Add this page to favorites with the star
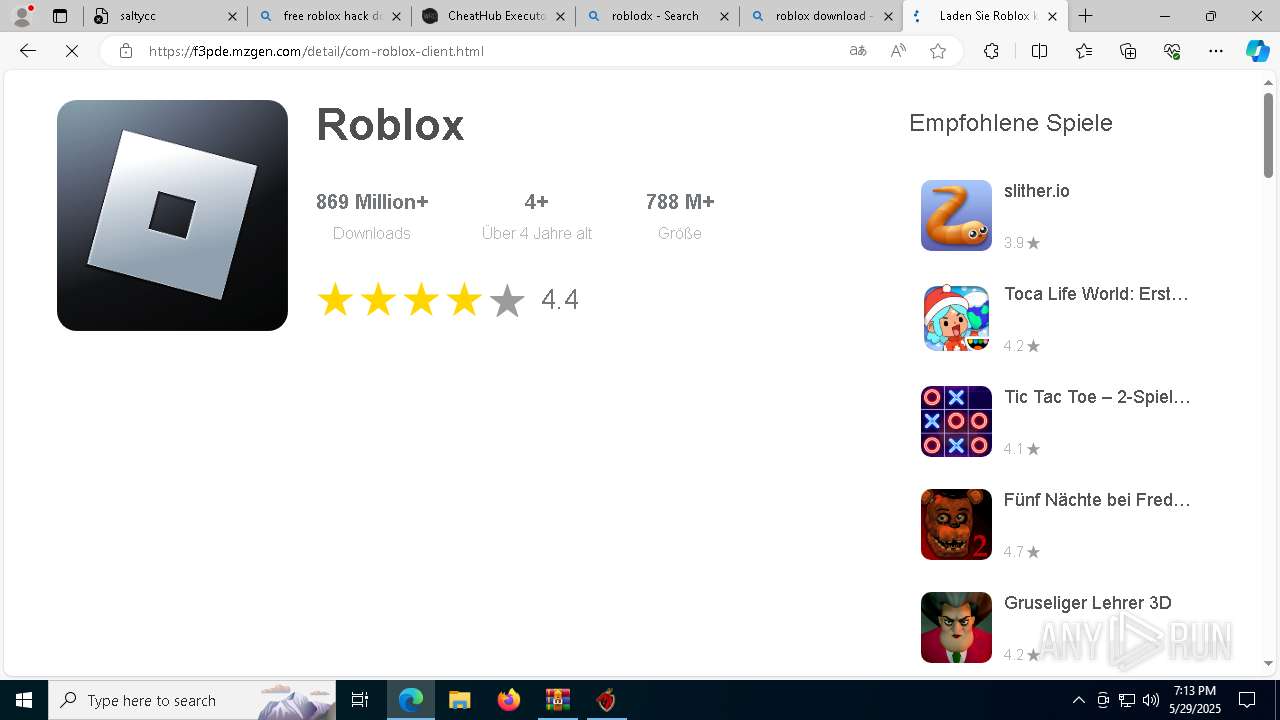This screenshot has height=720, width=1280. (x=938, y=51)
